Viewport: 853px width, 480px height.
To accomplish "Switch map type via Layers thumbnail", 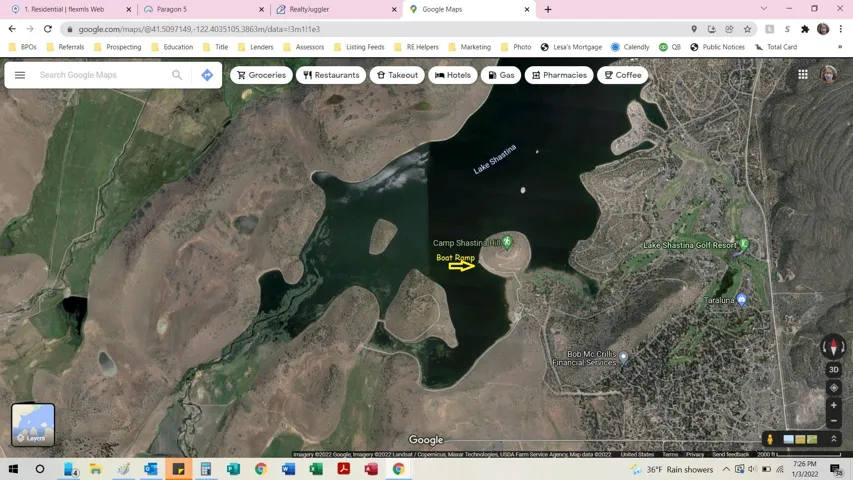I will point(33,424).
